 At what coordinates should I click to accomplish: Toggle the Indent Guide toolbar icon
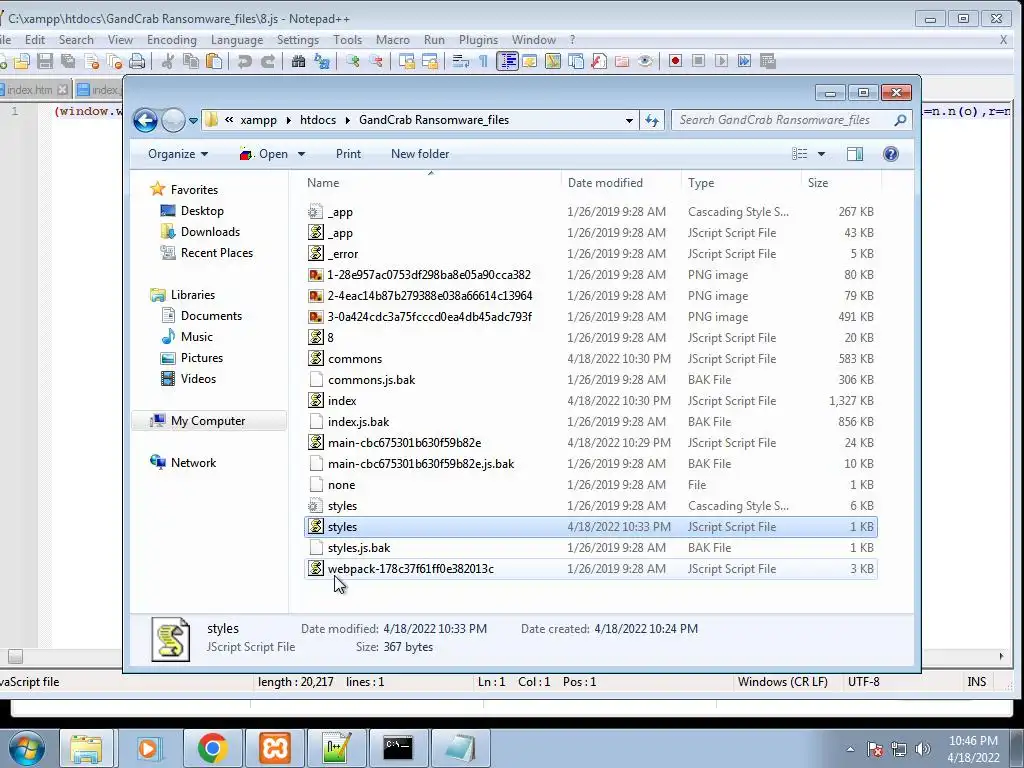(507, 61)
